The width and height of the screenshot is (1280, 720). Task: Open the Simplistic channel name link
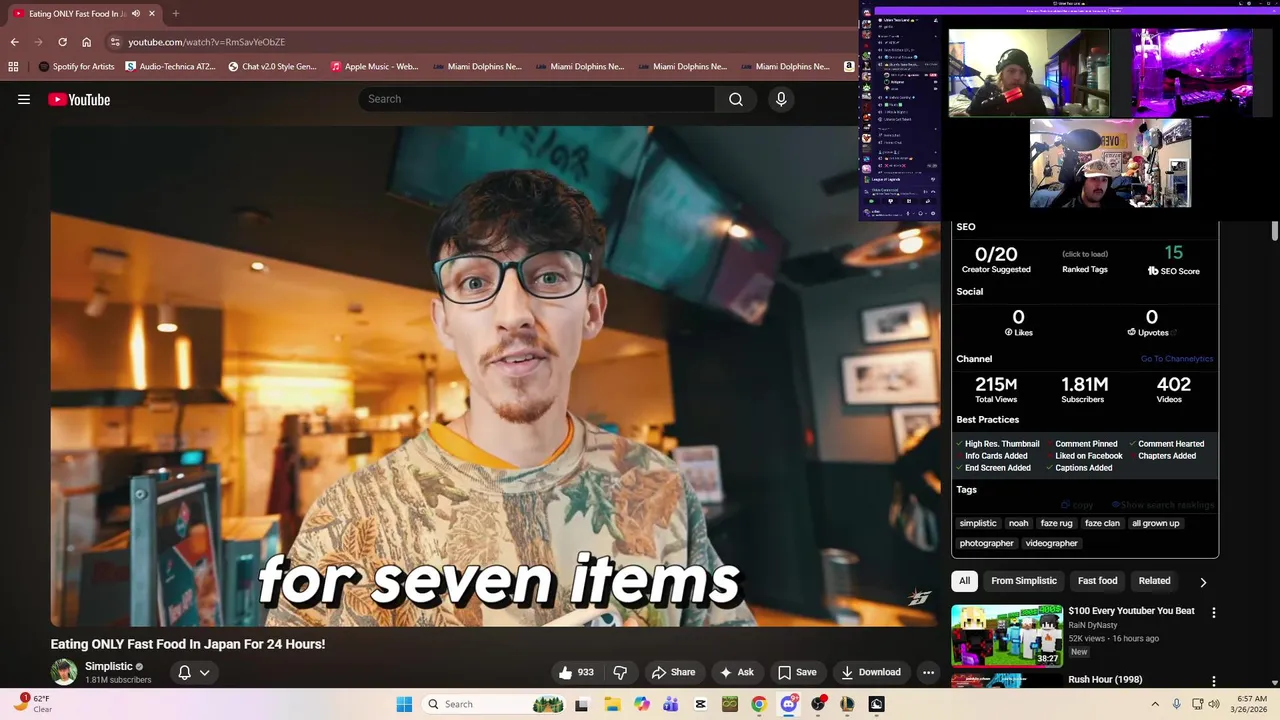click(108, 666)
